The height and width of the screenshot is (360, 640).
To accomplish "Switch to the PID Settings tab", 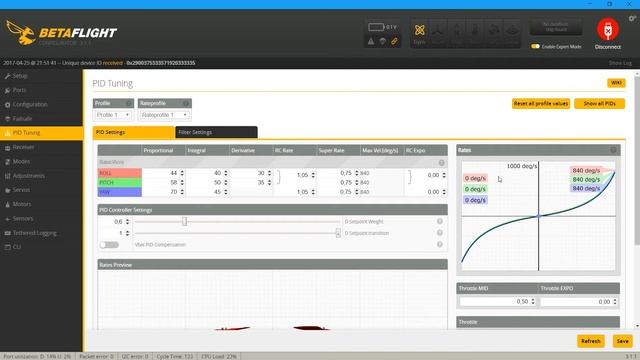I will pyautogui.click(x=134, y=132).
